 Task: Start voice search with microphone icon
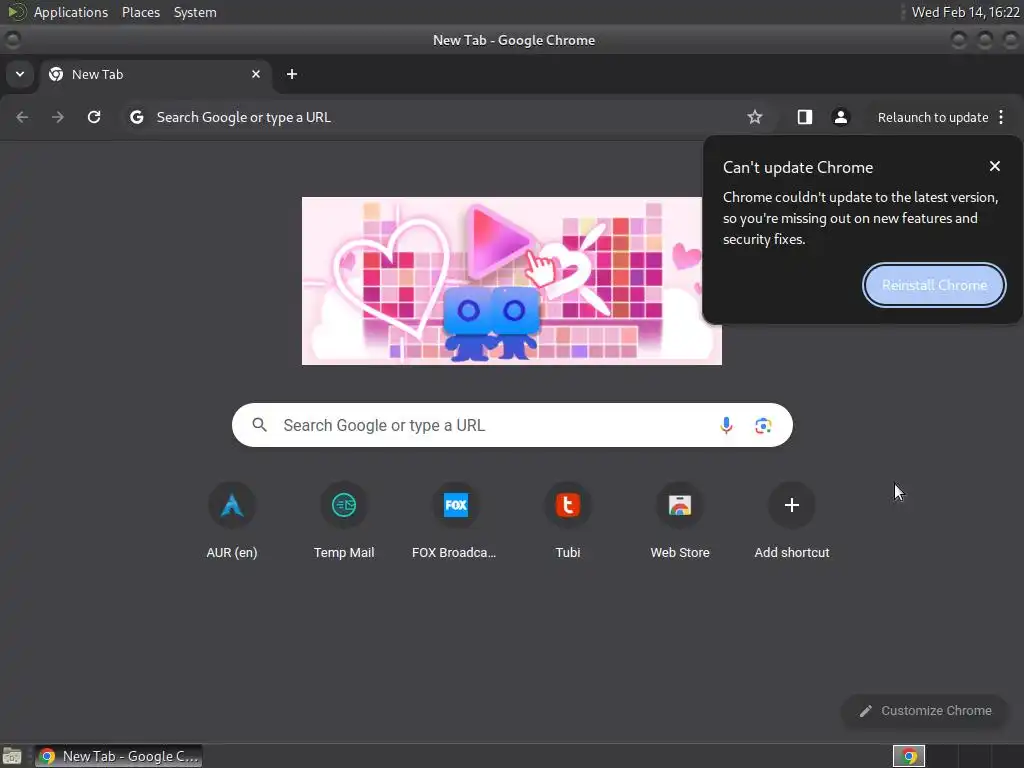(x=726, y=426)
